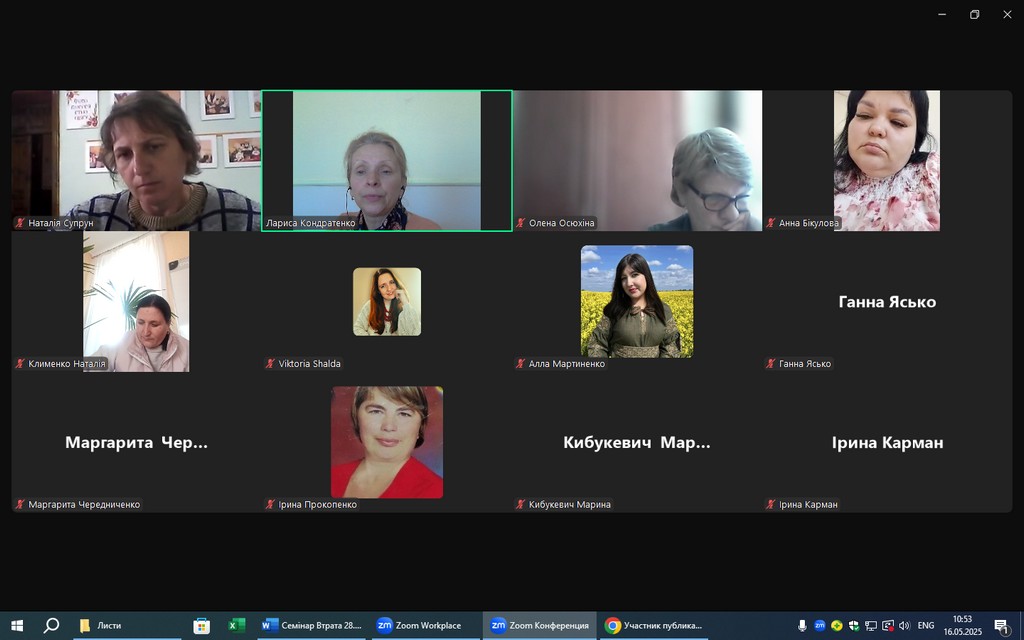Open the Microsoft Store taskbar icon
The width and height of the screenshot is (1024, 640).
202,626
